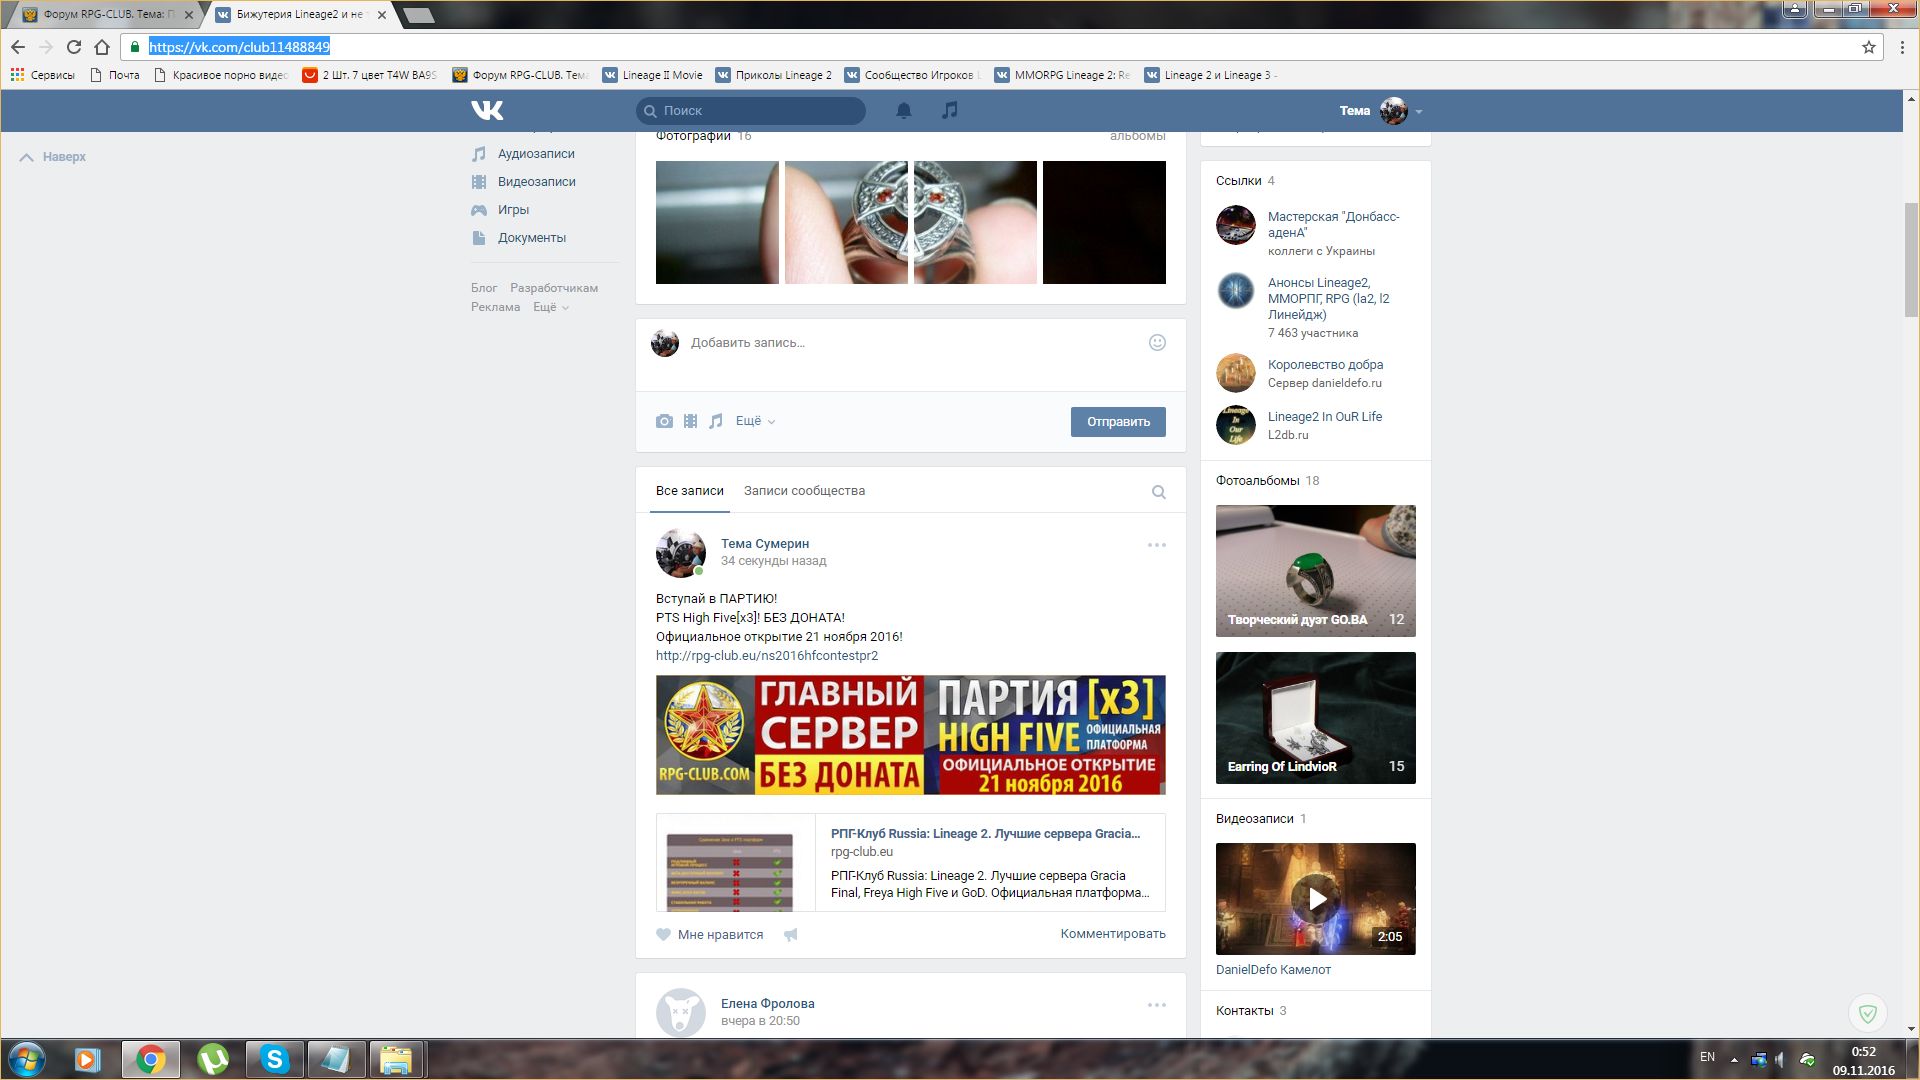The image size is (1920, 1080).
Task: Switch to Записи сообщества tab
Action: [804, 491]
